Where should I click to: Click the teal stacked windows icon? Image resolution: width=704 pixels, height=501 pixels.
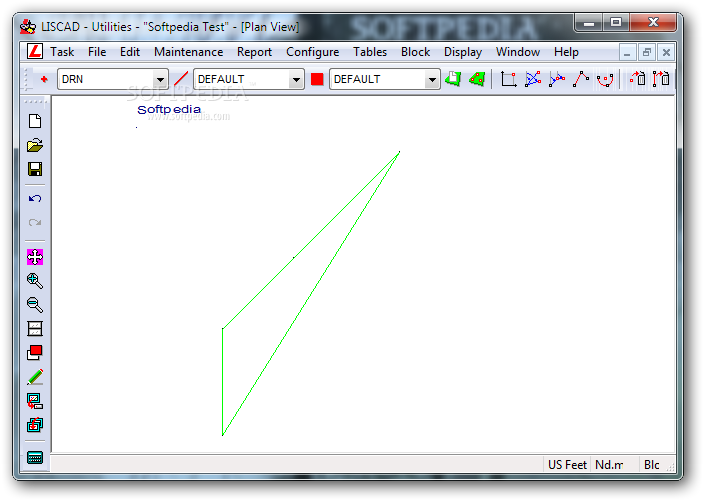pyautogui.click(x=35, y=425)
